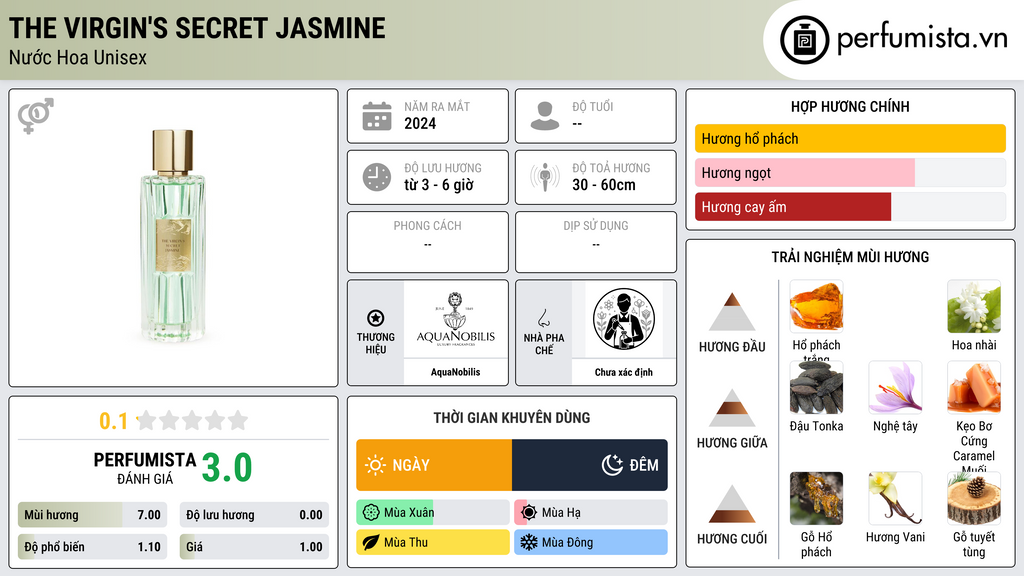Click the sillage icon beside Độ toả hương

pyautogui.click(x=545, y=177)
